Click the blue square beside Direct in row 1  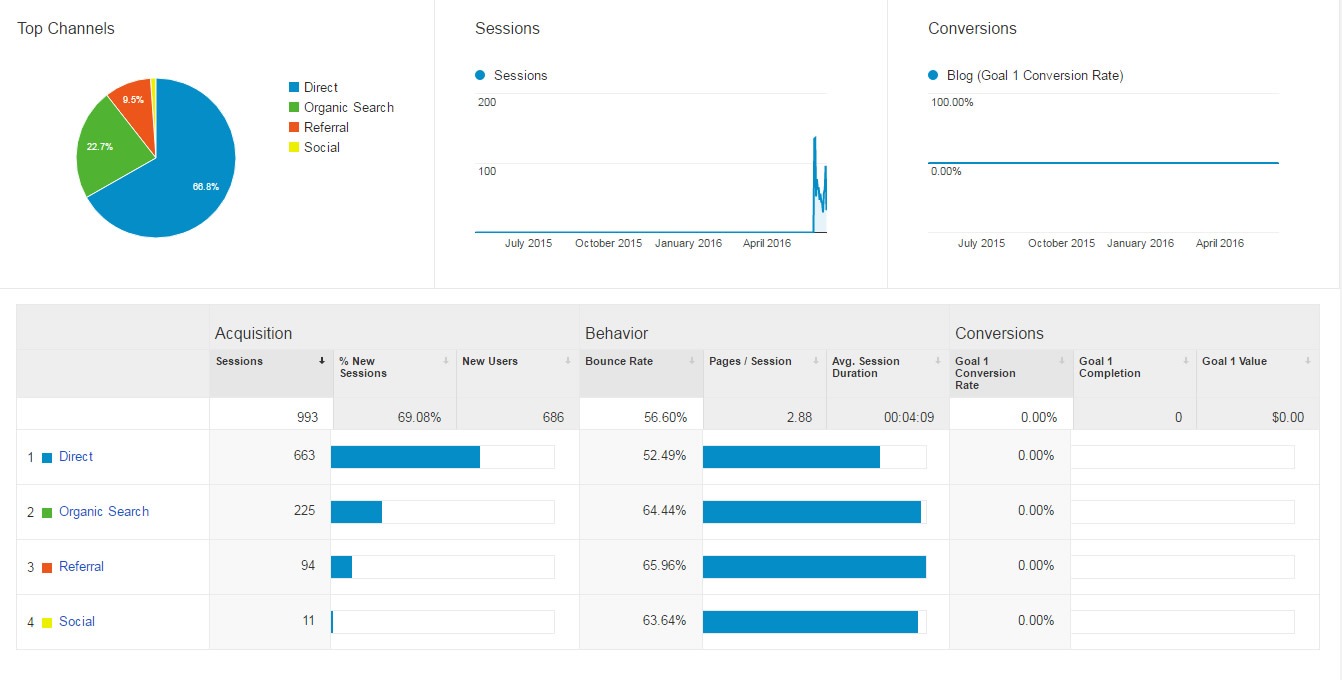49,456
